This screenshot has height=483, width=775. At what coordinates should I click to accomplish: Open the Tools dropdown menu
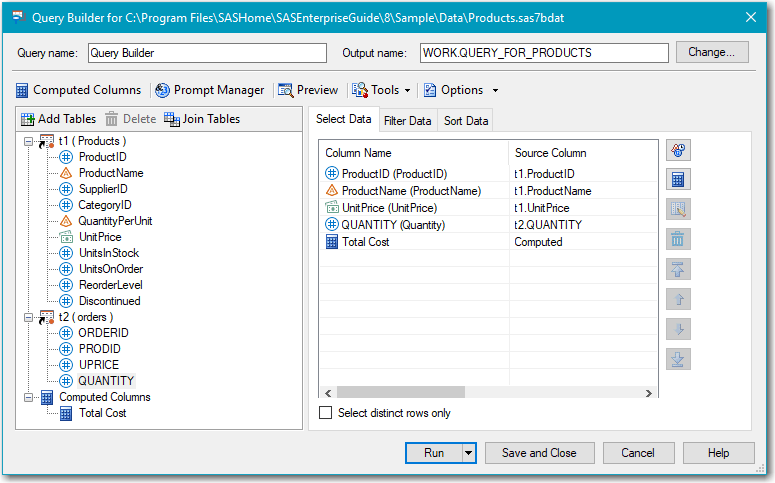(x=381, y=90)
